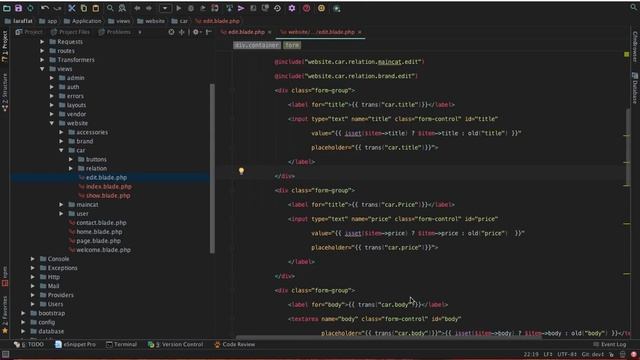Close the first edit.blade.php tab
Image resolution: width=640 pixels, height=360 pixels.
[269, 32]
